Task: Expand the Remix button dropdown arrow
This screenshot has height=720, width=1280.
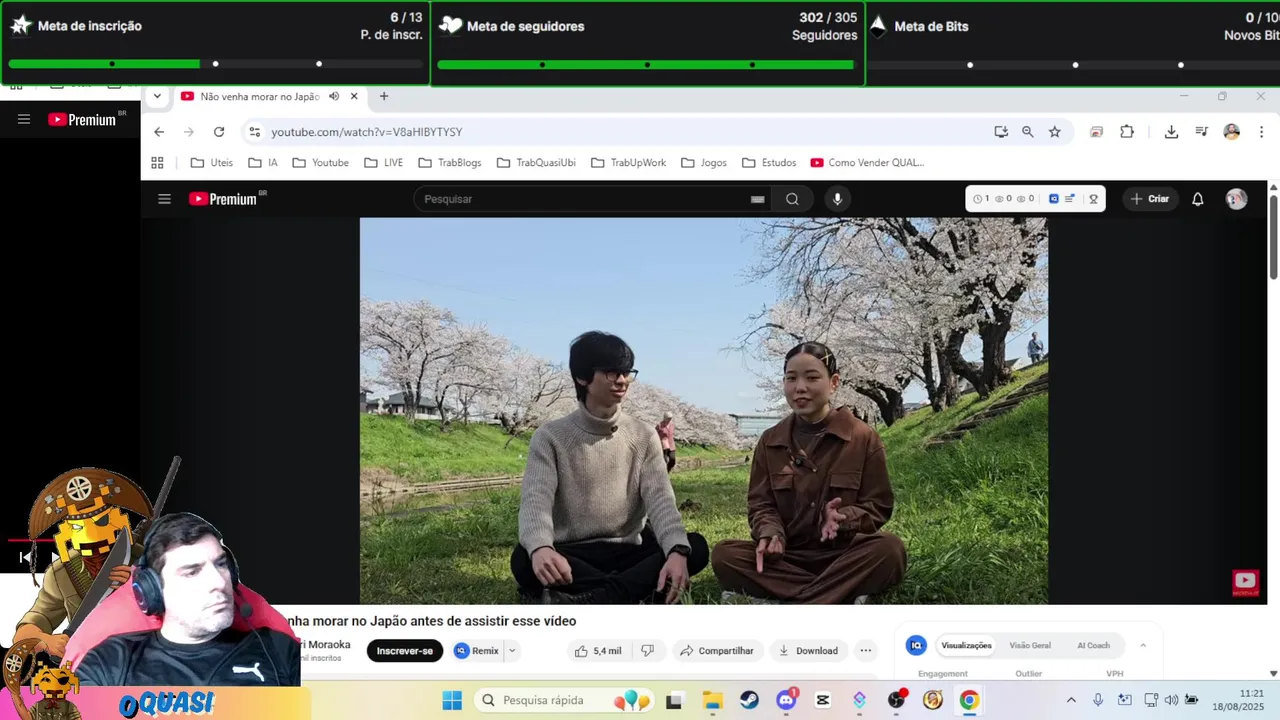Action: pos(512,651)
